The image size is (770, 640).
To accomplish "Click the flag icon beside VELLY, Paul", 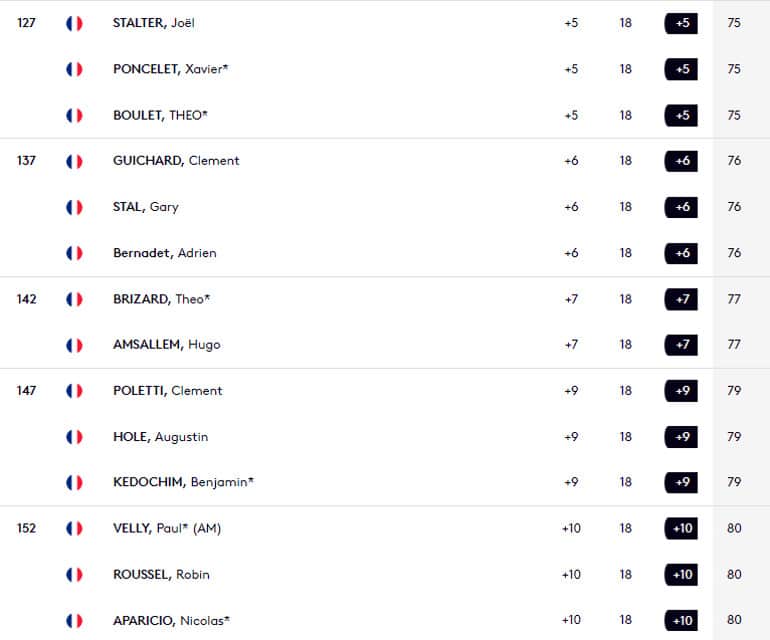I will [74, 529].
